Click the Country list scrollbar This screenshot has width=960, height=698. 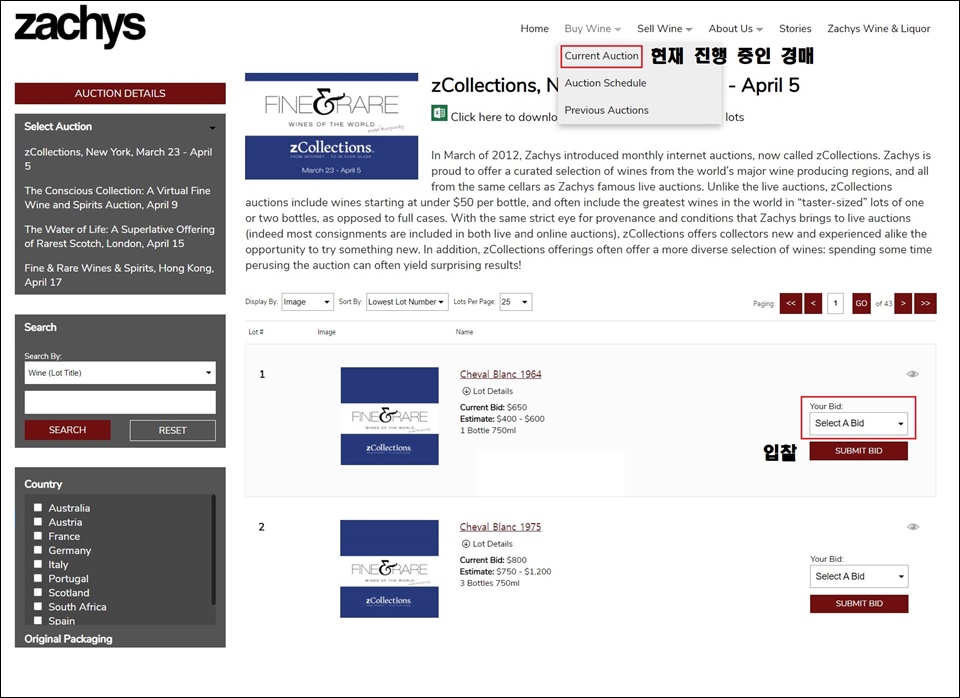[x=213, y=550]
